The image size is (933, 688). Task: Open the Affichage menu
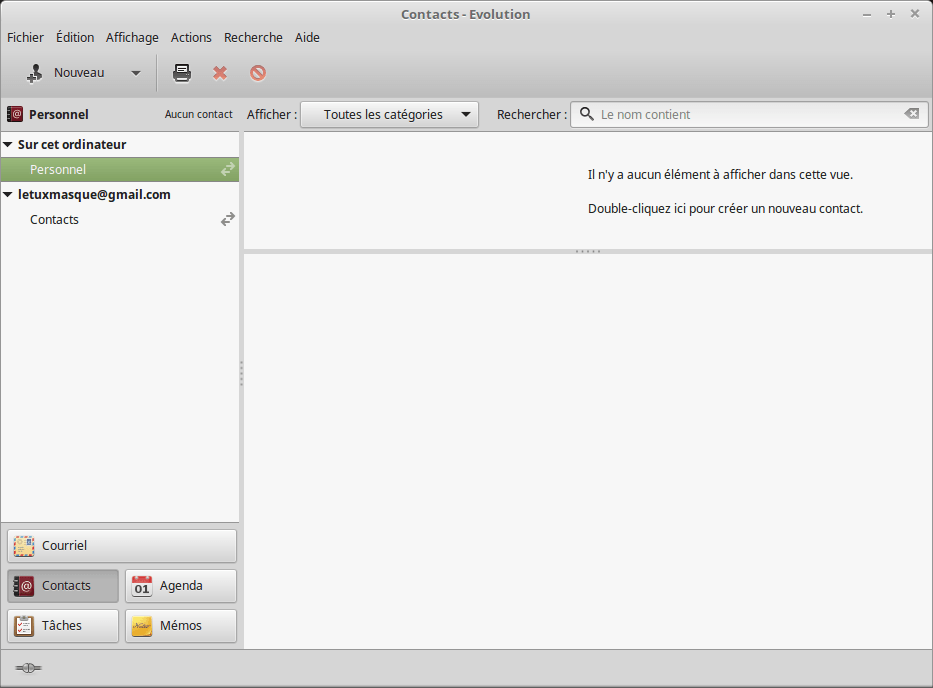click(132, 37)
